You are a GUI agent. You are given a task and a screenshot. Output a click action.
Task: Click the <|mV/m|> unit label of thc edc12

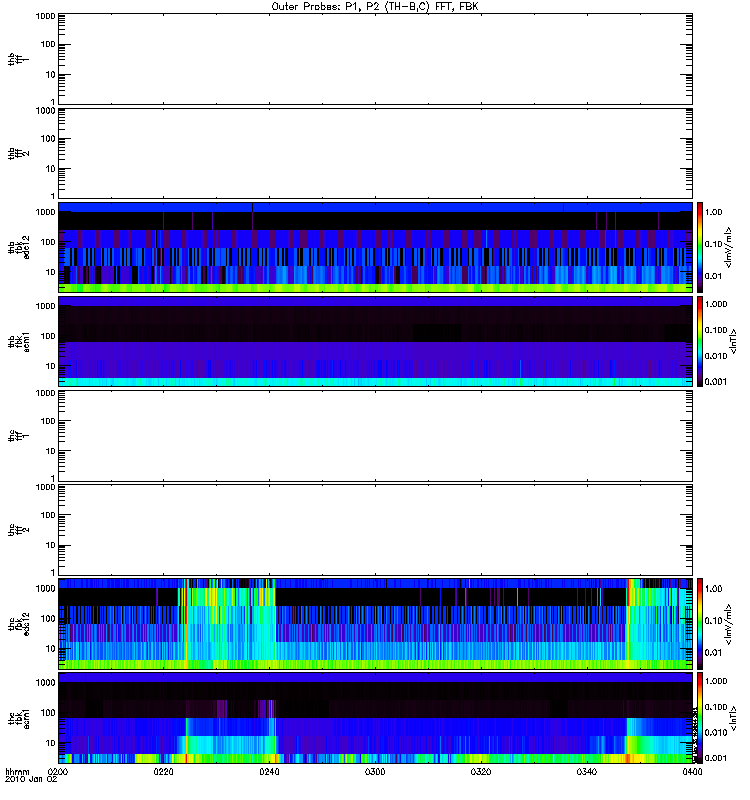coord(729,624)
